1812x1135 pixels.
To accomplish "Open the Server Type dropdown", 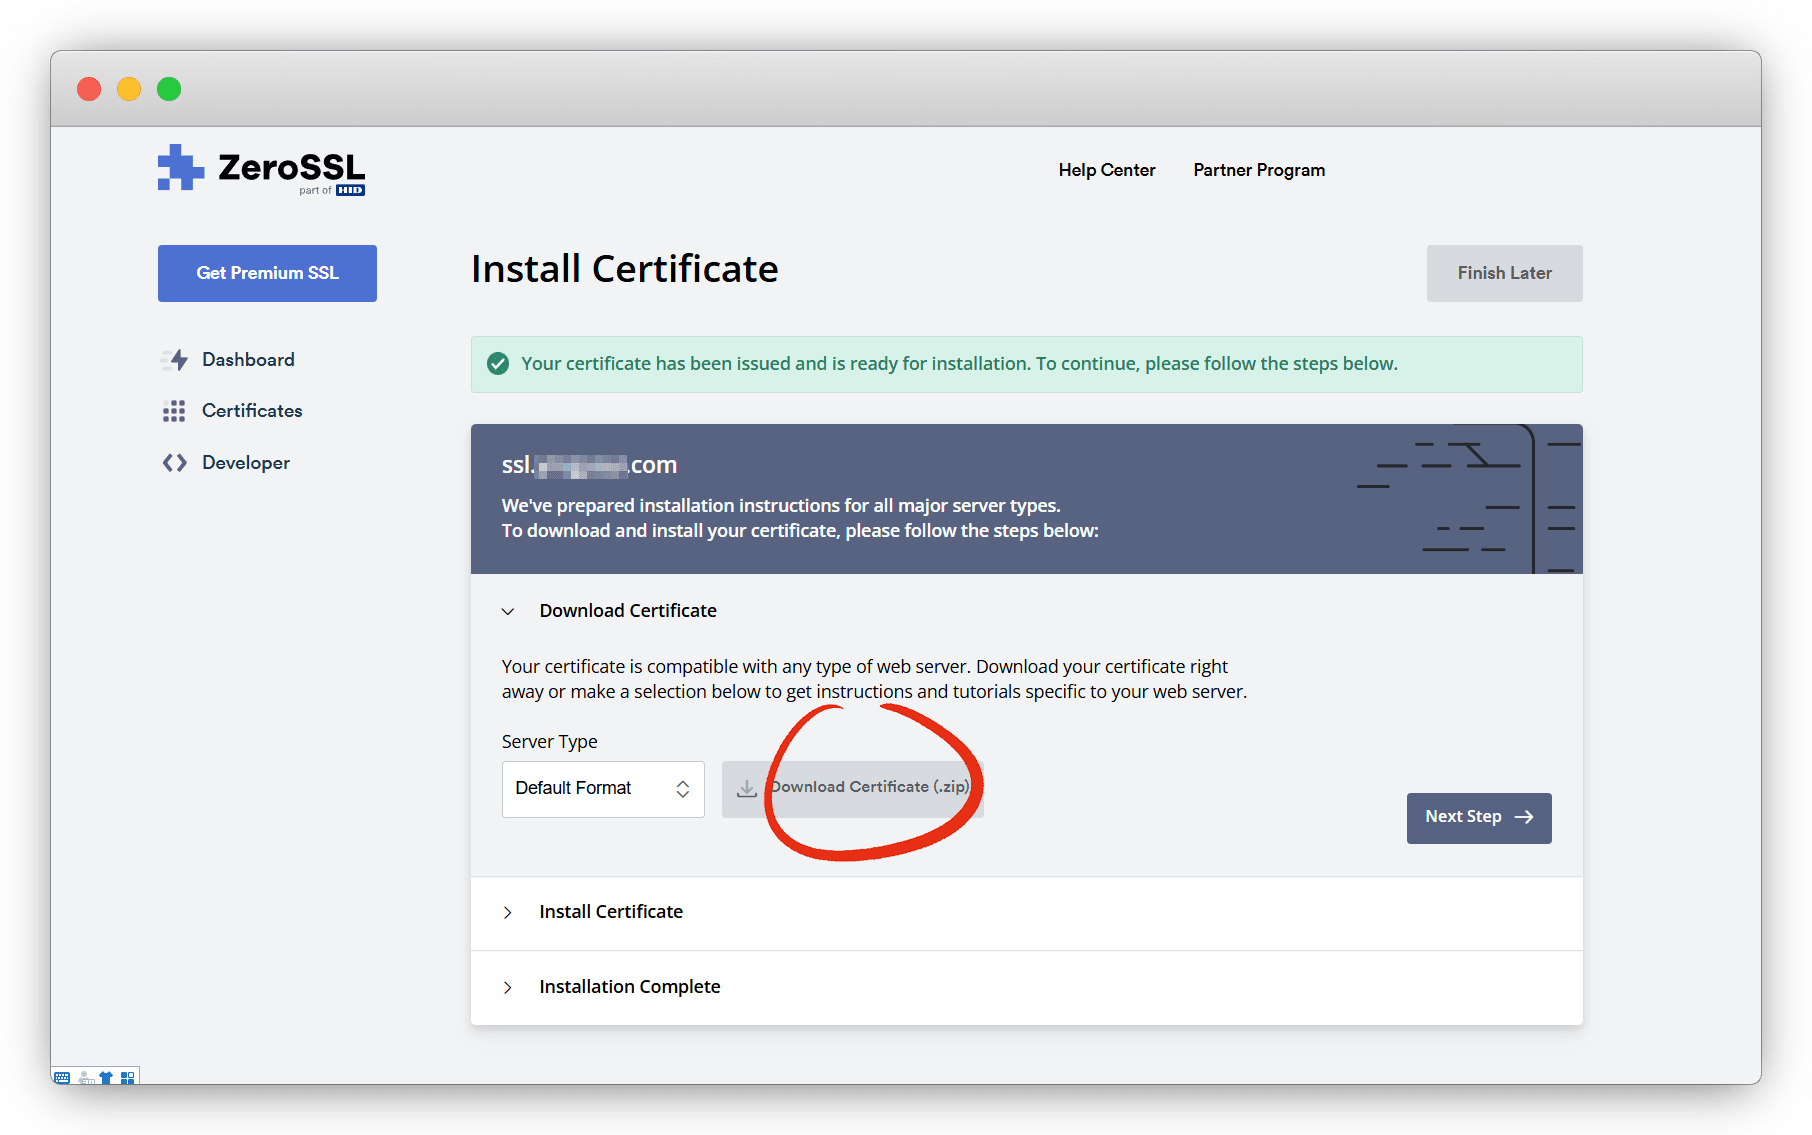I will point(602,789).
